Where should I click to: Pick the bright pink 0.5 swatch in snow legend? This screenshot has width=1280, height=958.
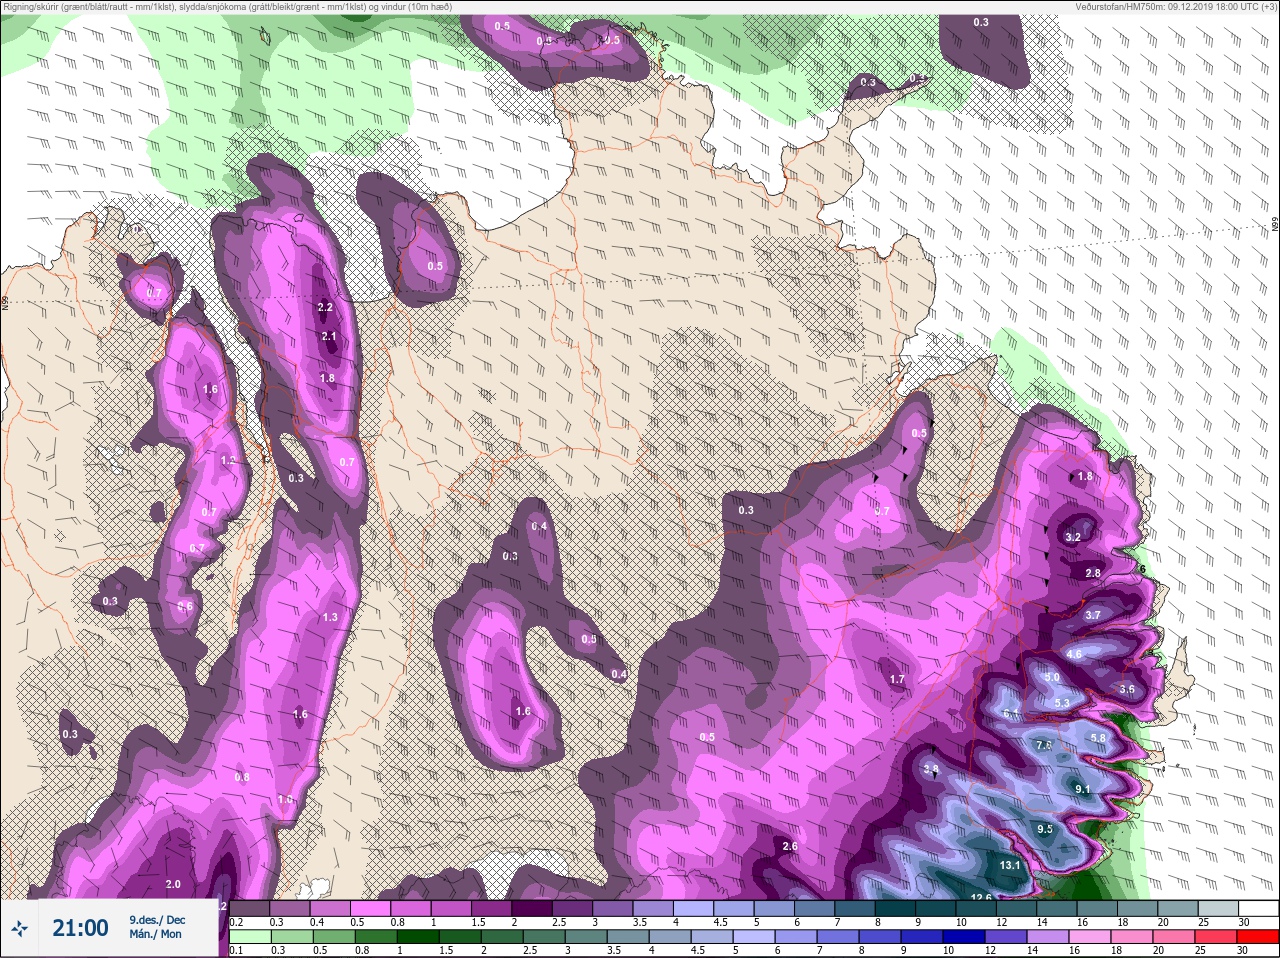[370, 908]
